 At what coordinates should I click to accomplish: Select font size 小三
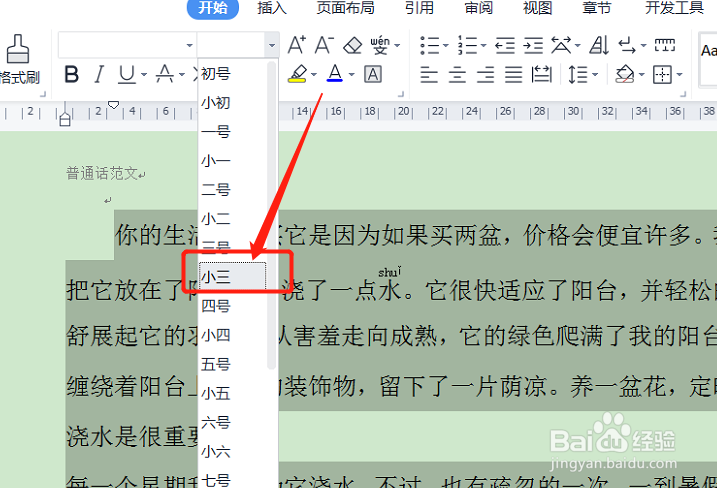coord(232,277)
